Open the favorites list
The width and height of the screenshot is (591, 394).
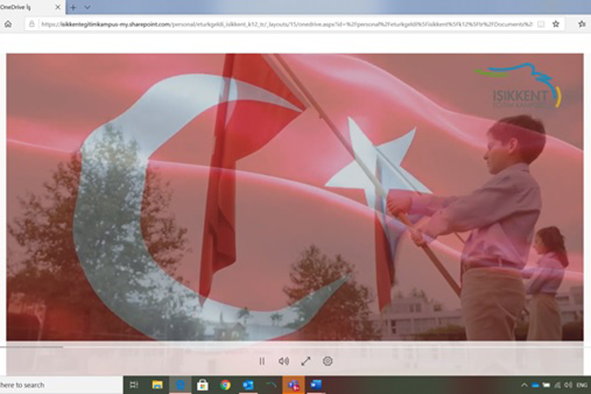pyautogui.click(x=582, y=24)
